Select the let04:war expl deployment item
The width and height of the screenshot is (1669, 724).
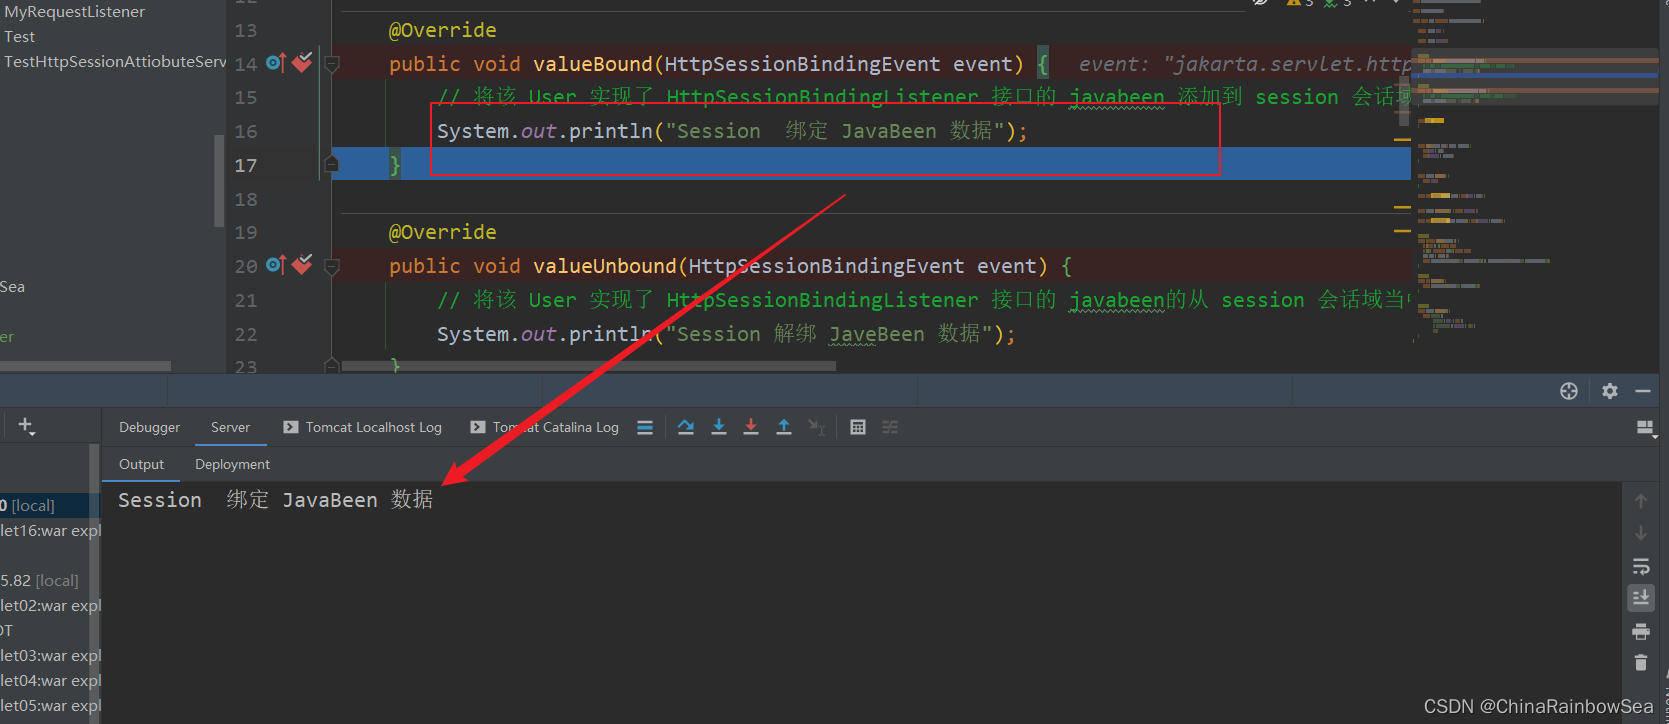50,681
